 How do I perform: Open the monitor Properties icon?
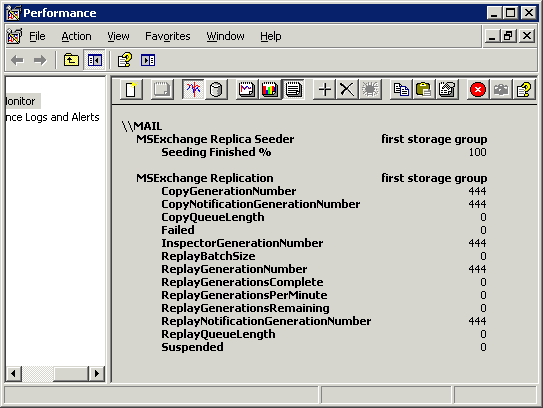point(447,90)
